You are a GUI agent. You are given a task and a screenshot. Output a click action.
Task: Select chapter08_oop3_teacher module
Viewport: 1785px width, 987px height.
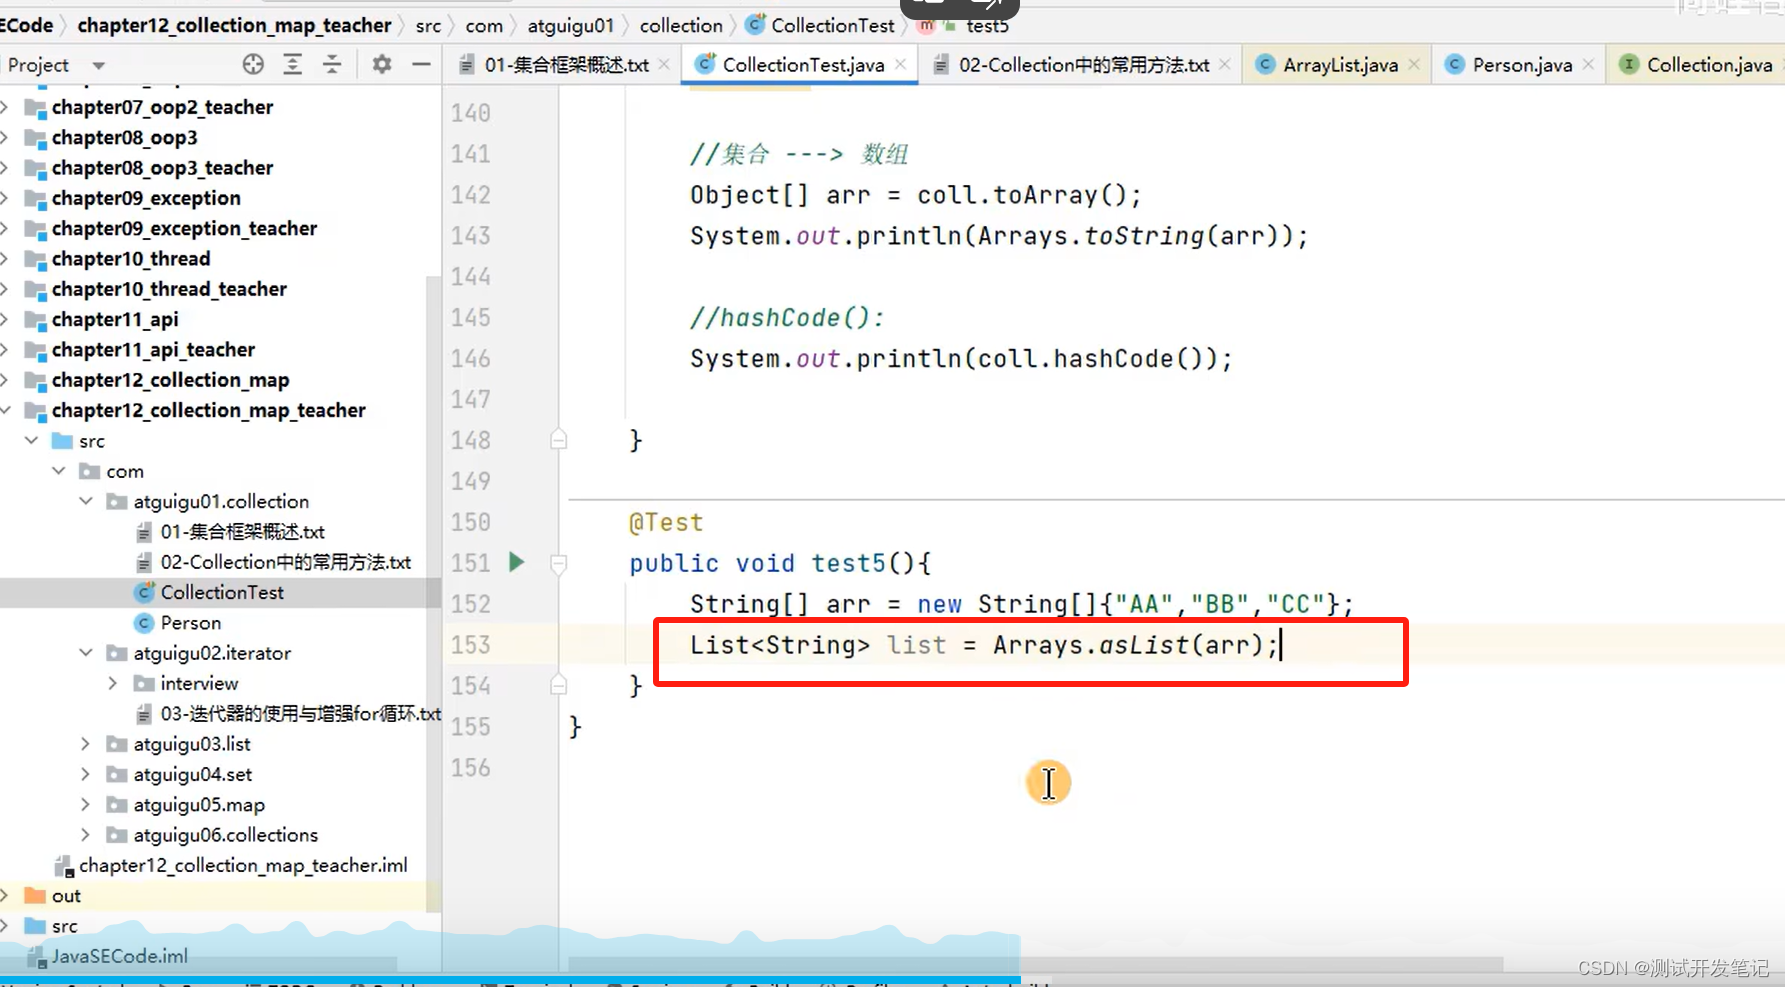pos(162,167)
